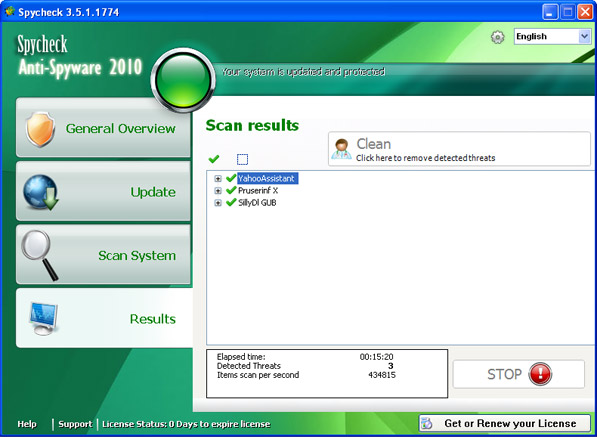Expand the Pruserinf X tree node
597x437 pixels.
coord(218,191)
